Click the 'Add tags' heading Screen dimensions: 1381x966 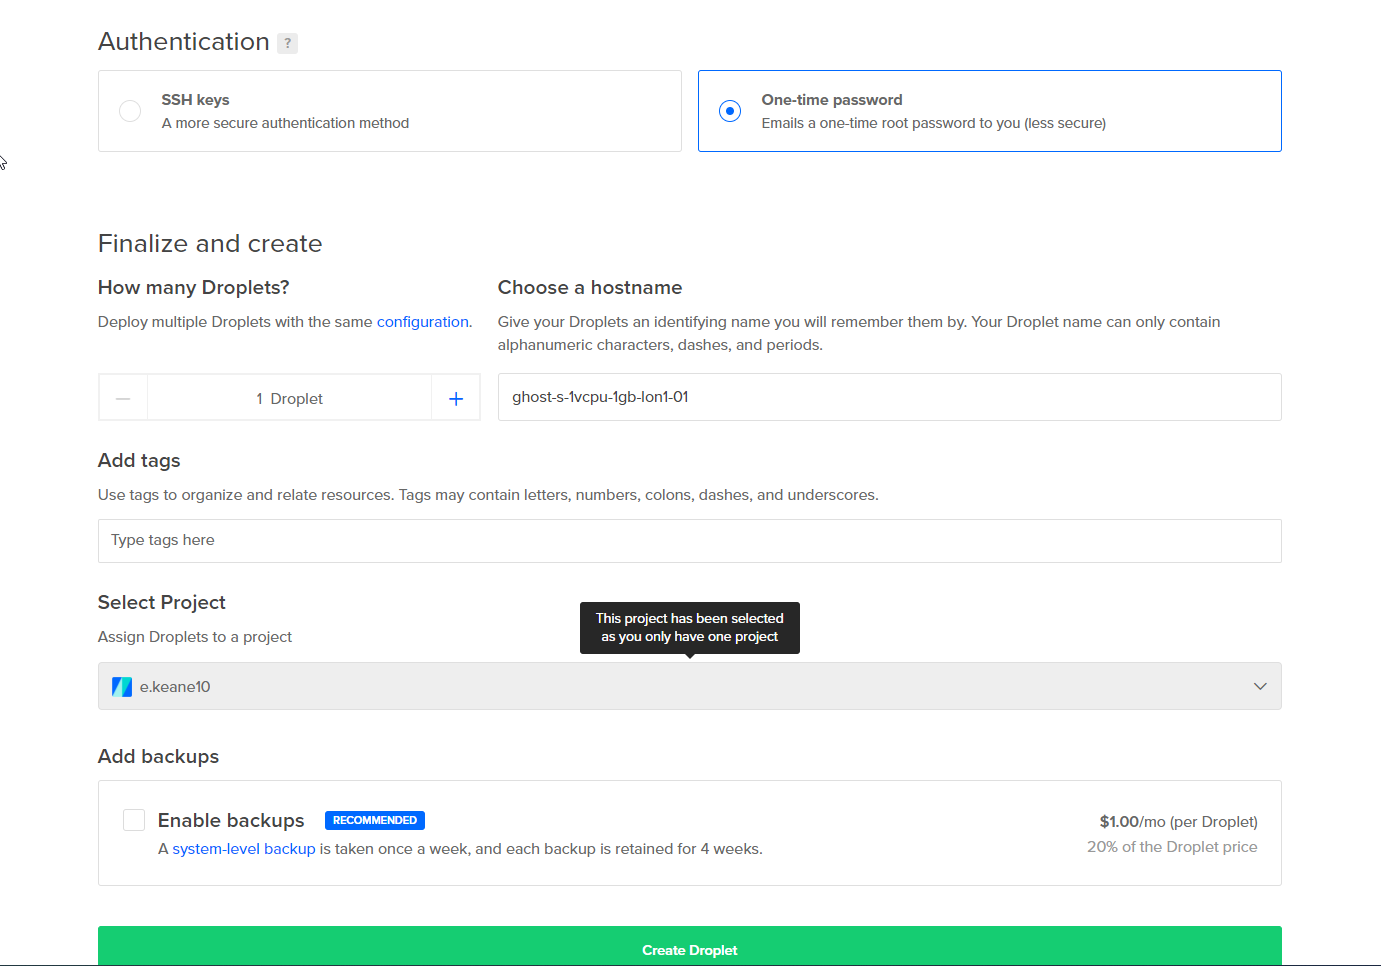[x=139, y=460]
